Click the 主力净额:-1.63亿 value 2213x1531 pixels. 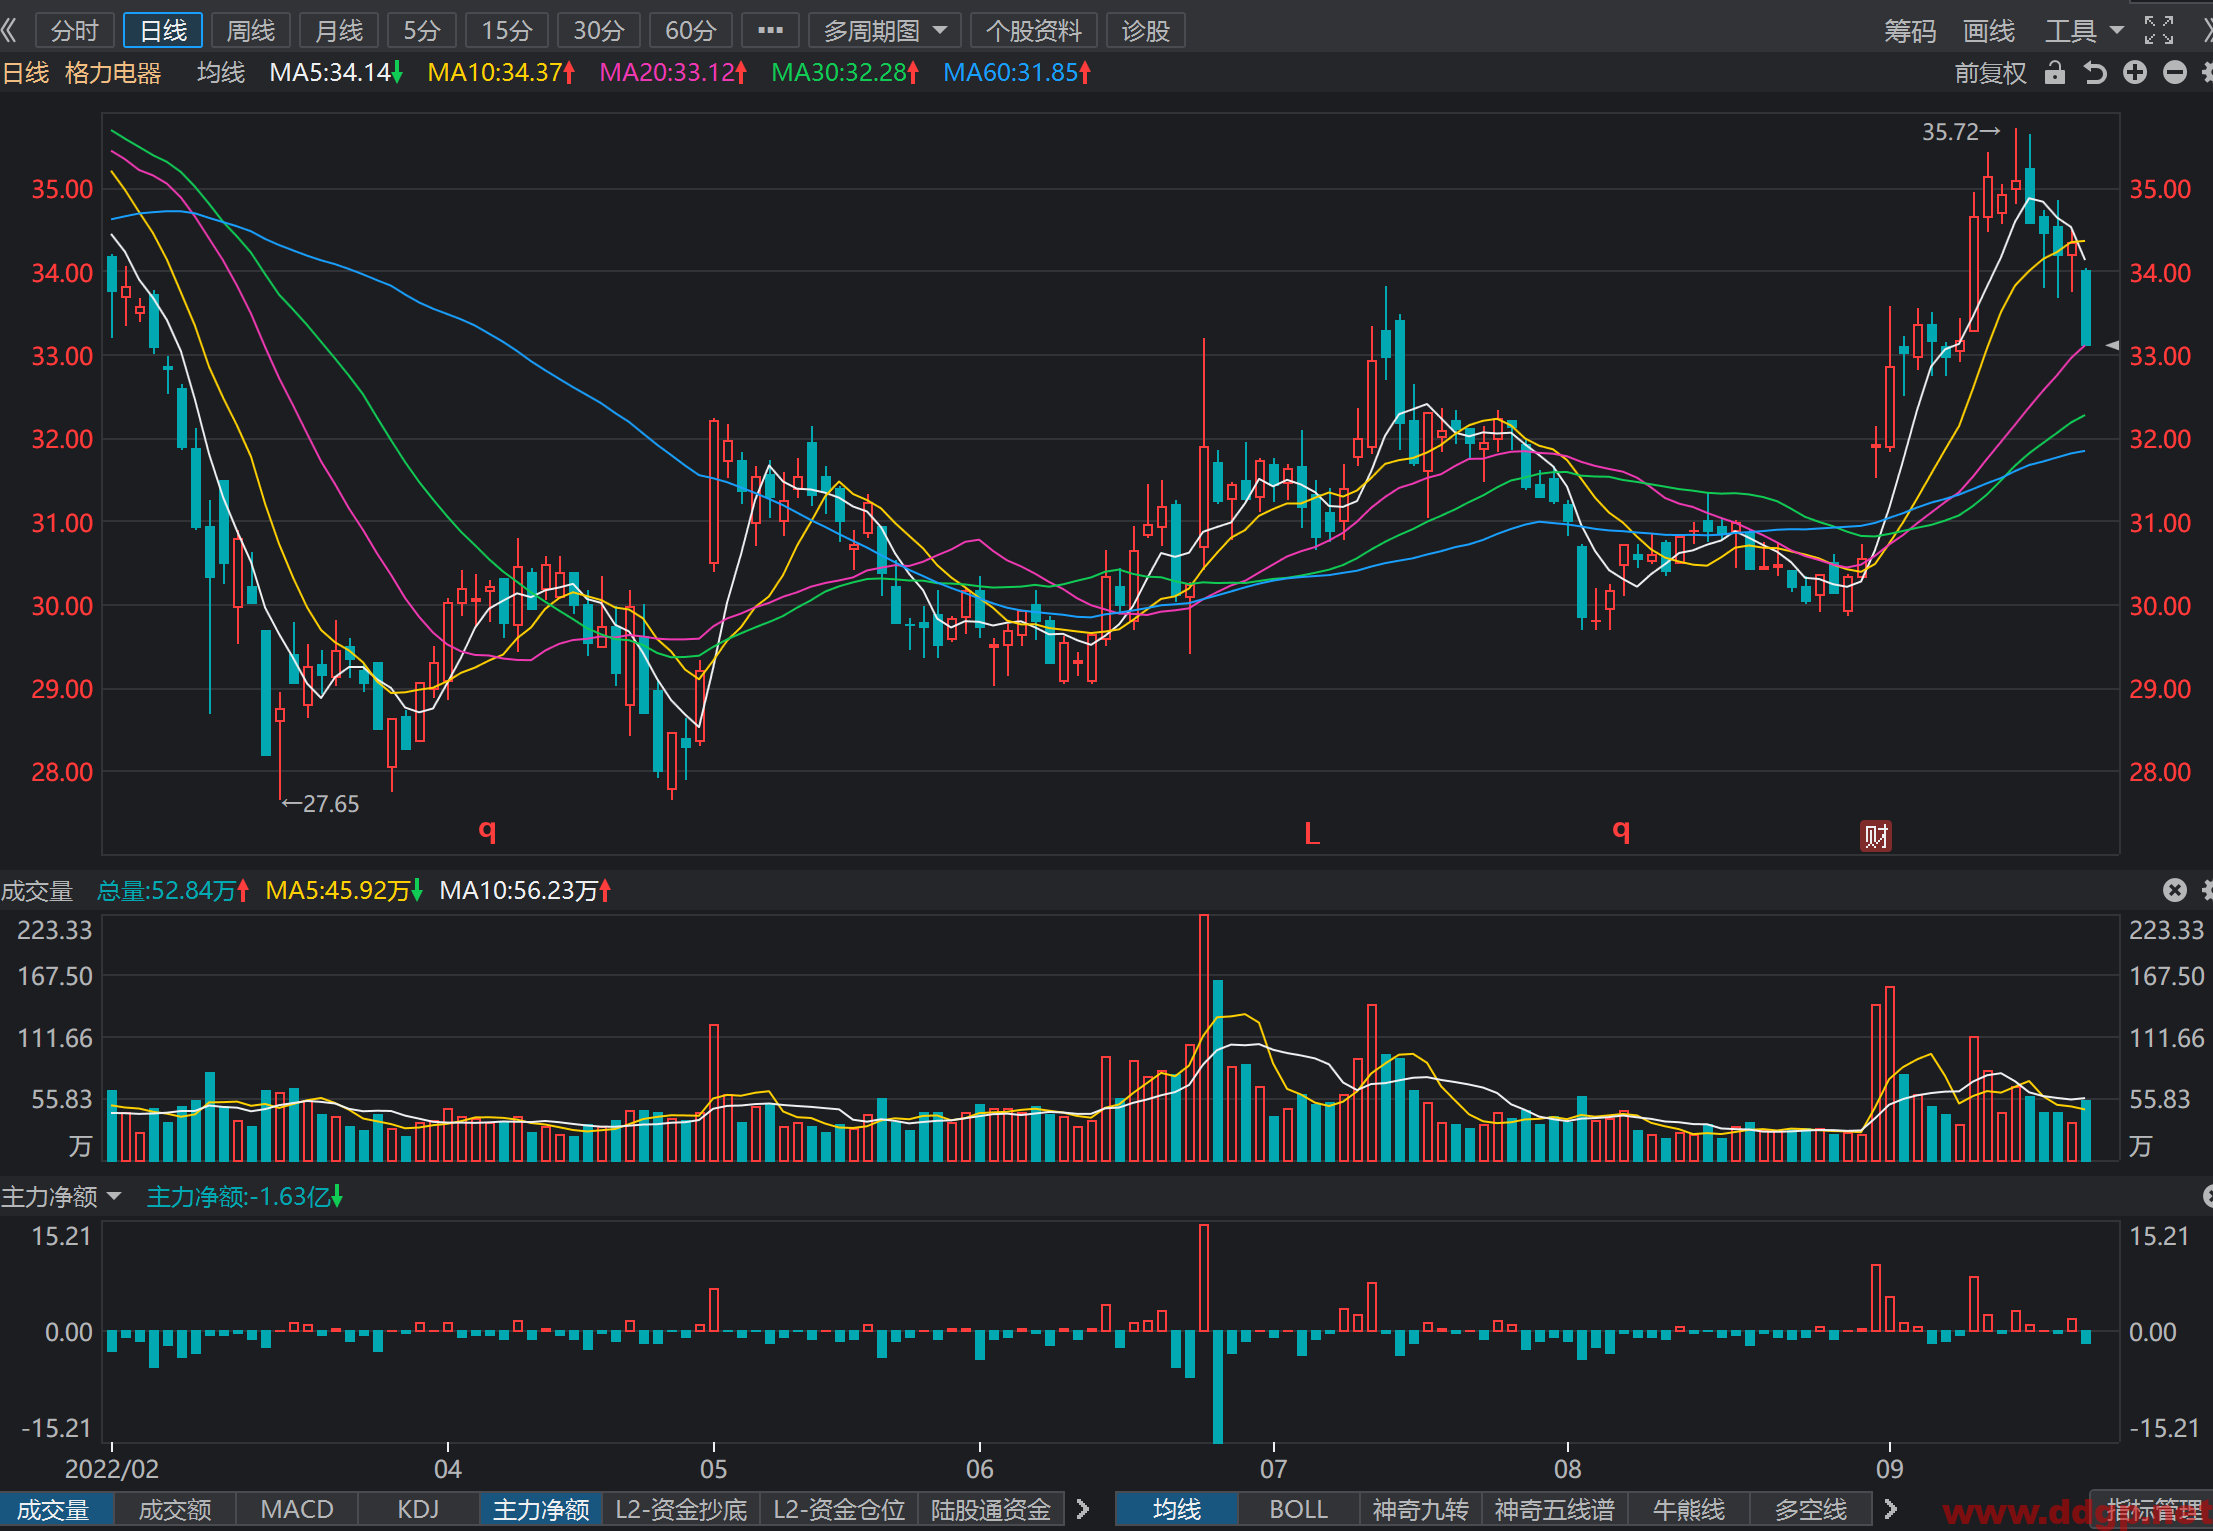coord(245,1196)
